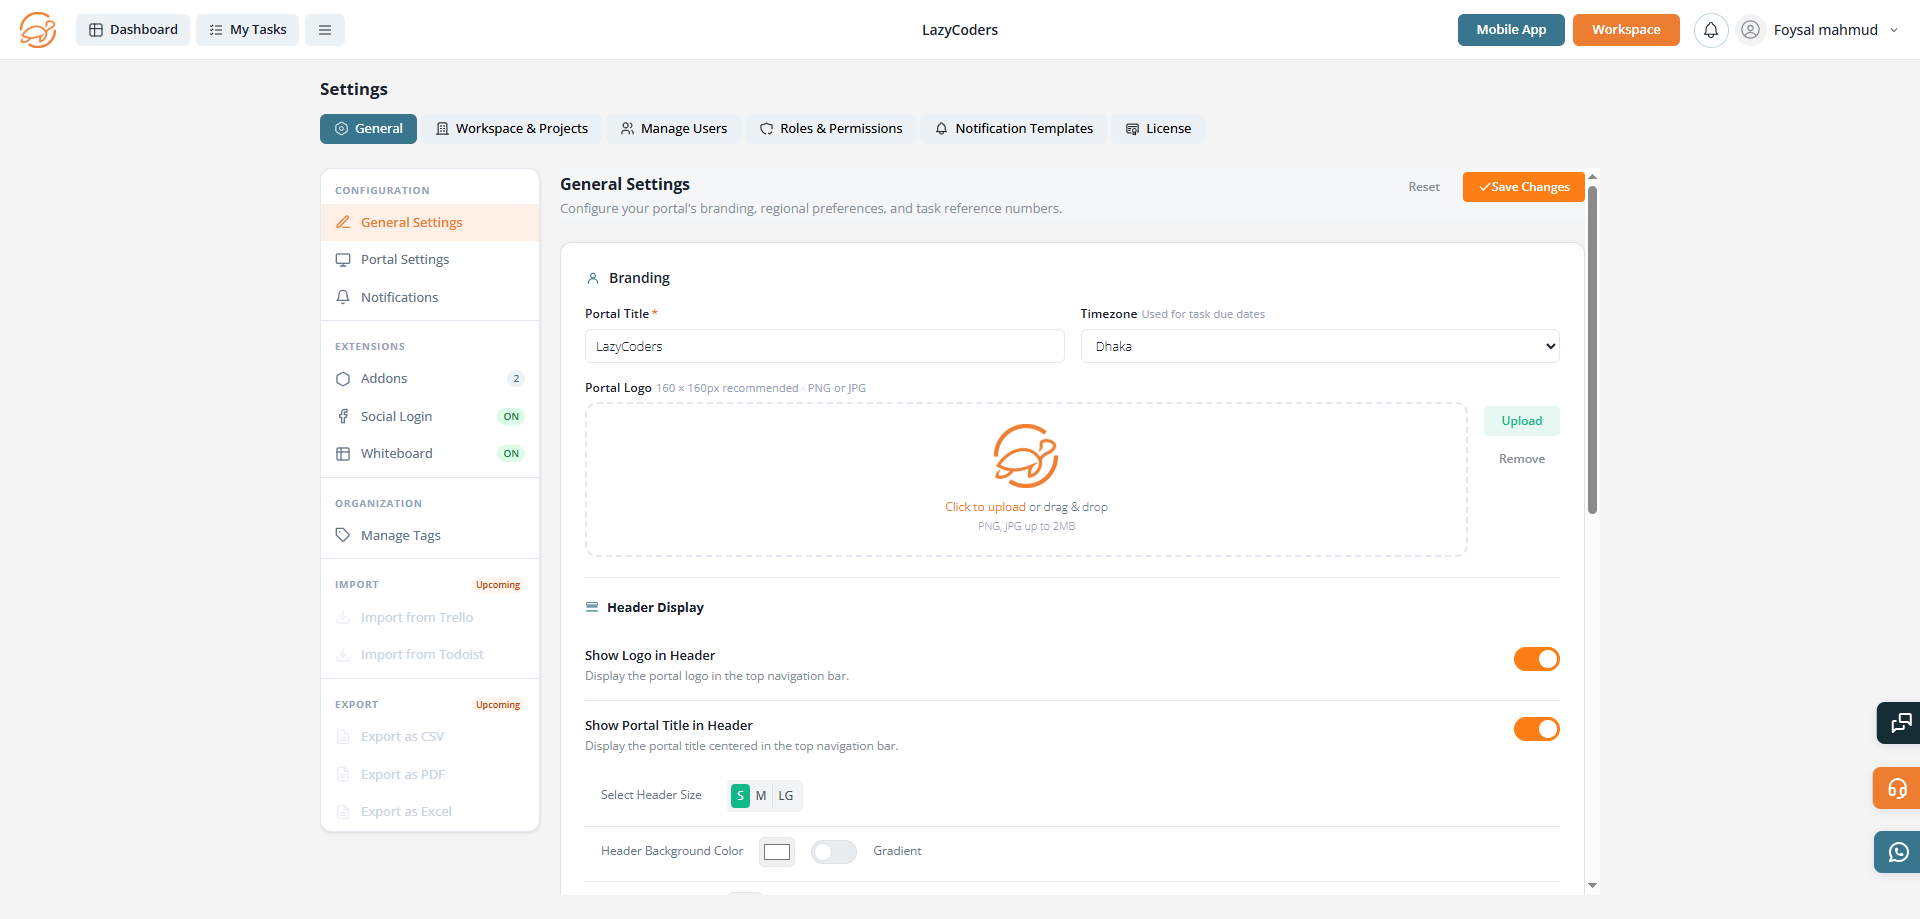
Task: Open the Header Background Color swatch
Action: pos(777,852)
